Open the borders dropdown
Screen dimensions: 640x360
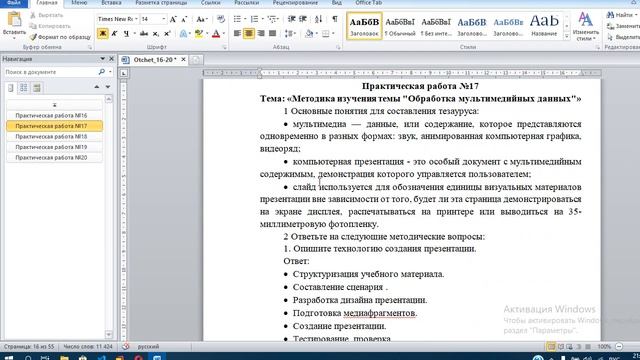pyautogui.click(x=333, y=33)
